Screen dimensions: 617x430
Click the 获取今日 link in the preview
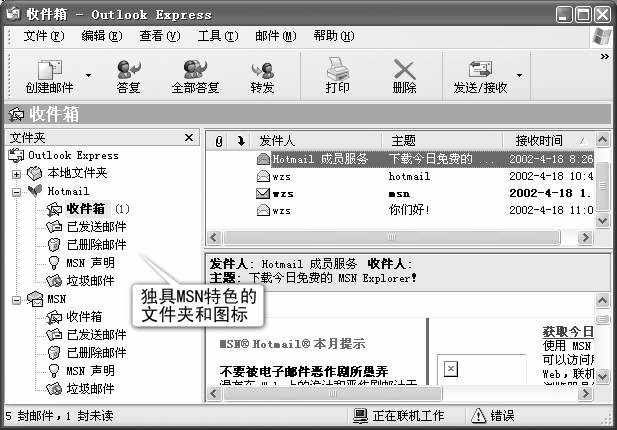pyautogui.click(x=568, y=331)
